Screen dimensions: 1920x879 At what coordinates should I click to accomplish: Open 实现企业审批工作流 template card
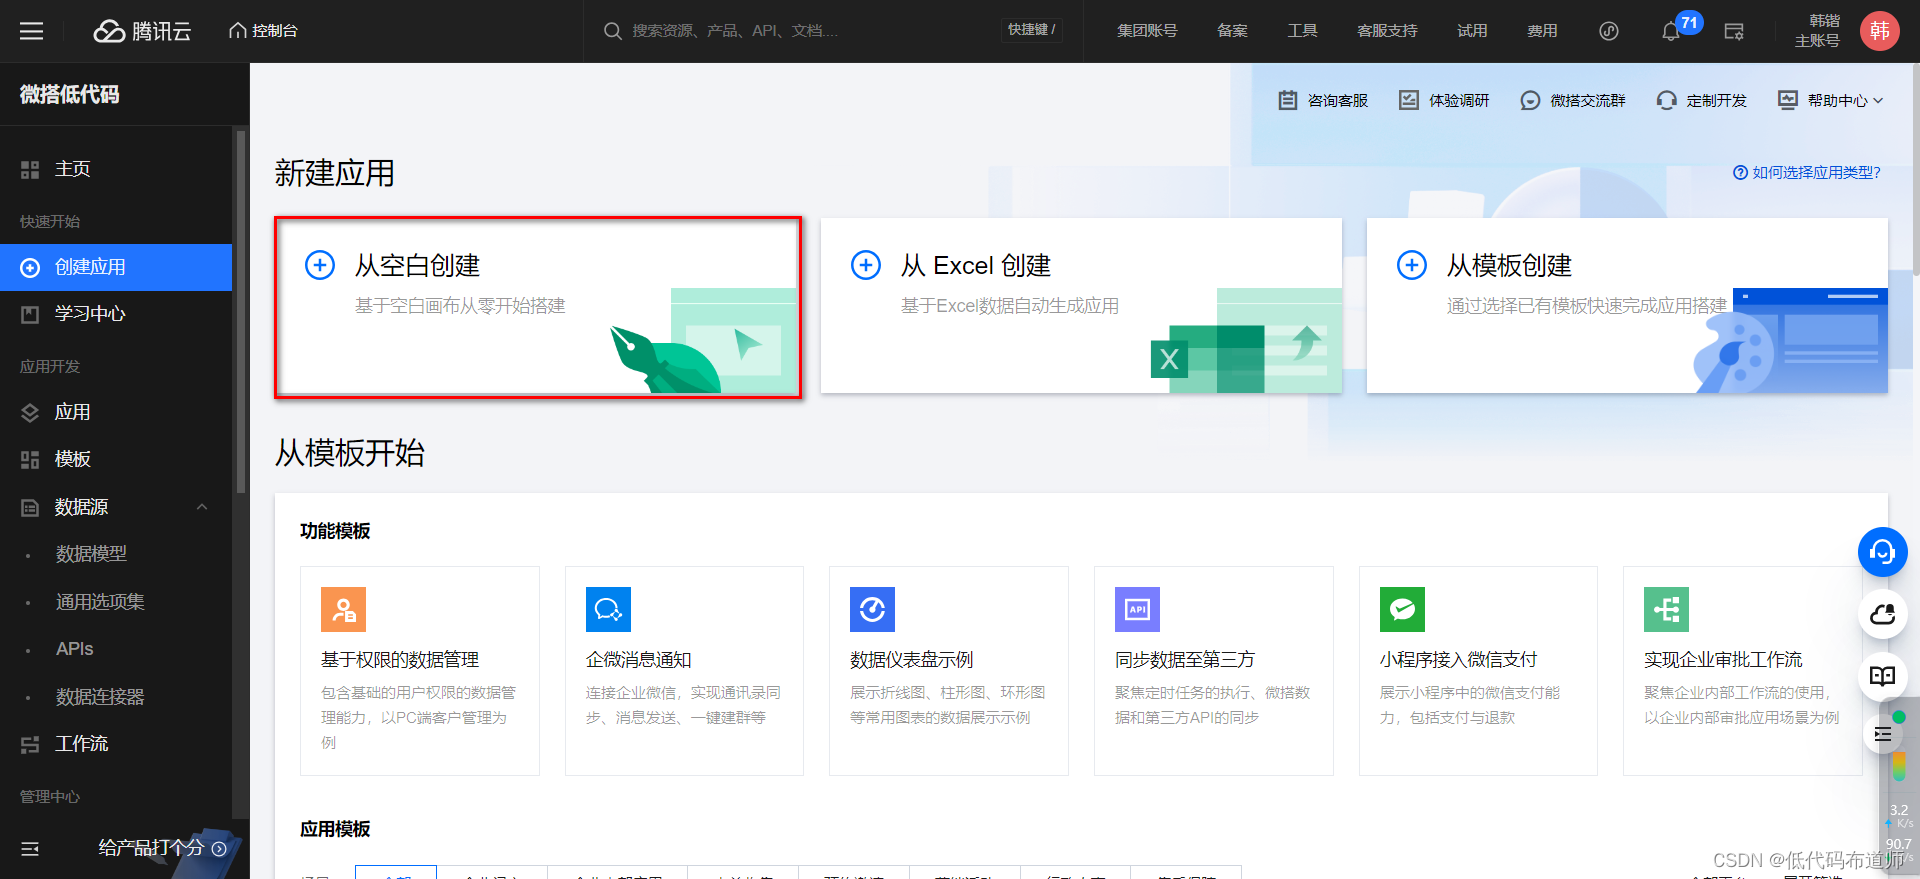click(x=1743, y=671)
